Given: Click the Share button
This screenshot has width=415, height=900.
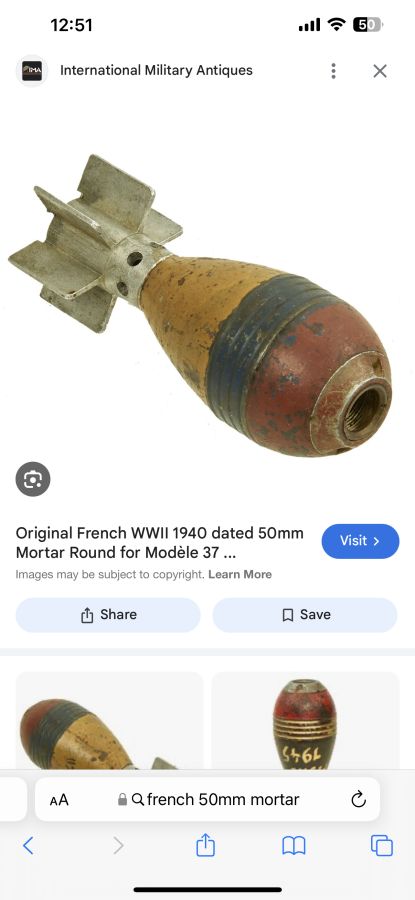Looking at the screenshot, I should point(108,615).
